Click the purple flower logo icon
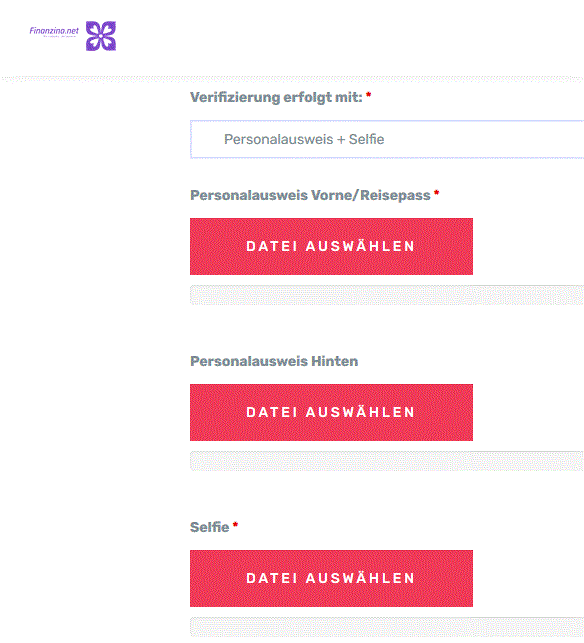The image size is (584, 643). [x=101, y=36]
